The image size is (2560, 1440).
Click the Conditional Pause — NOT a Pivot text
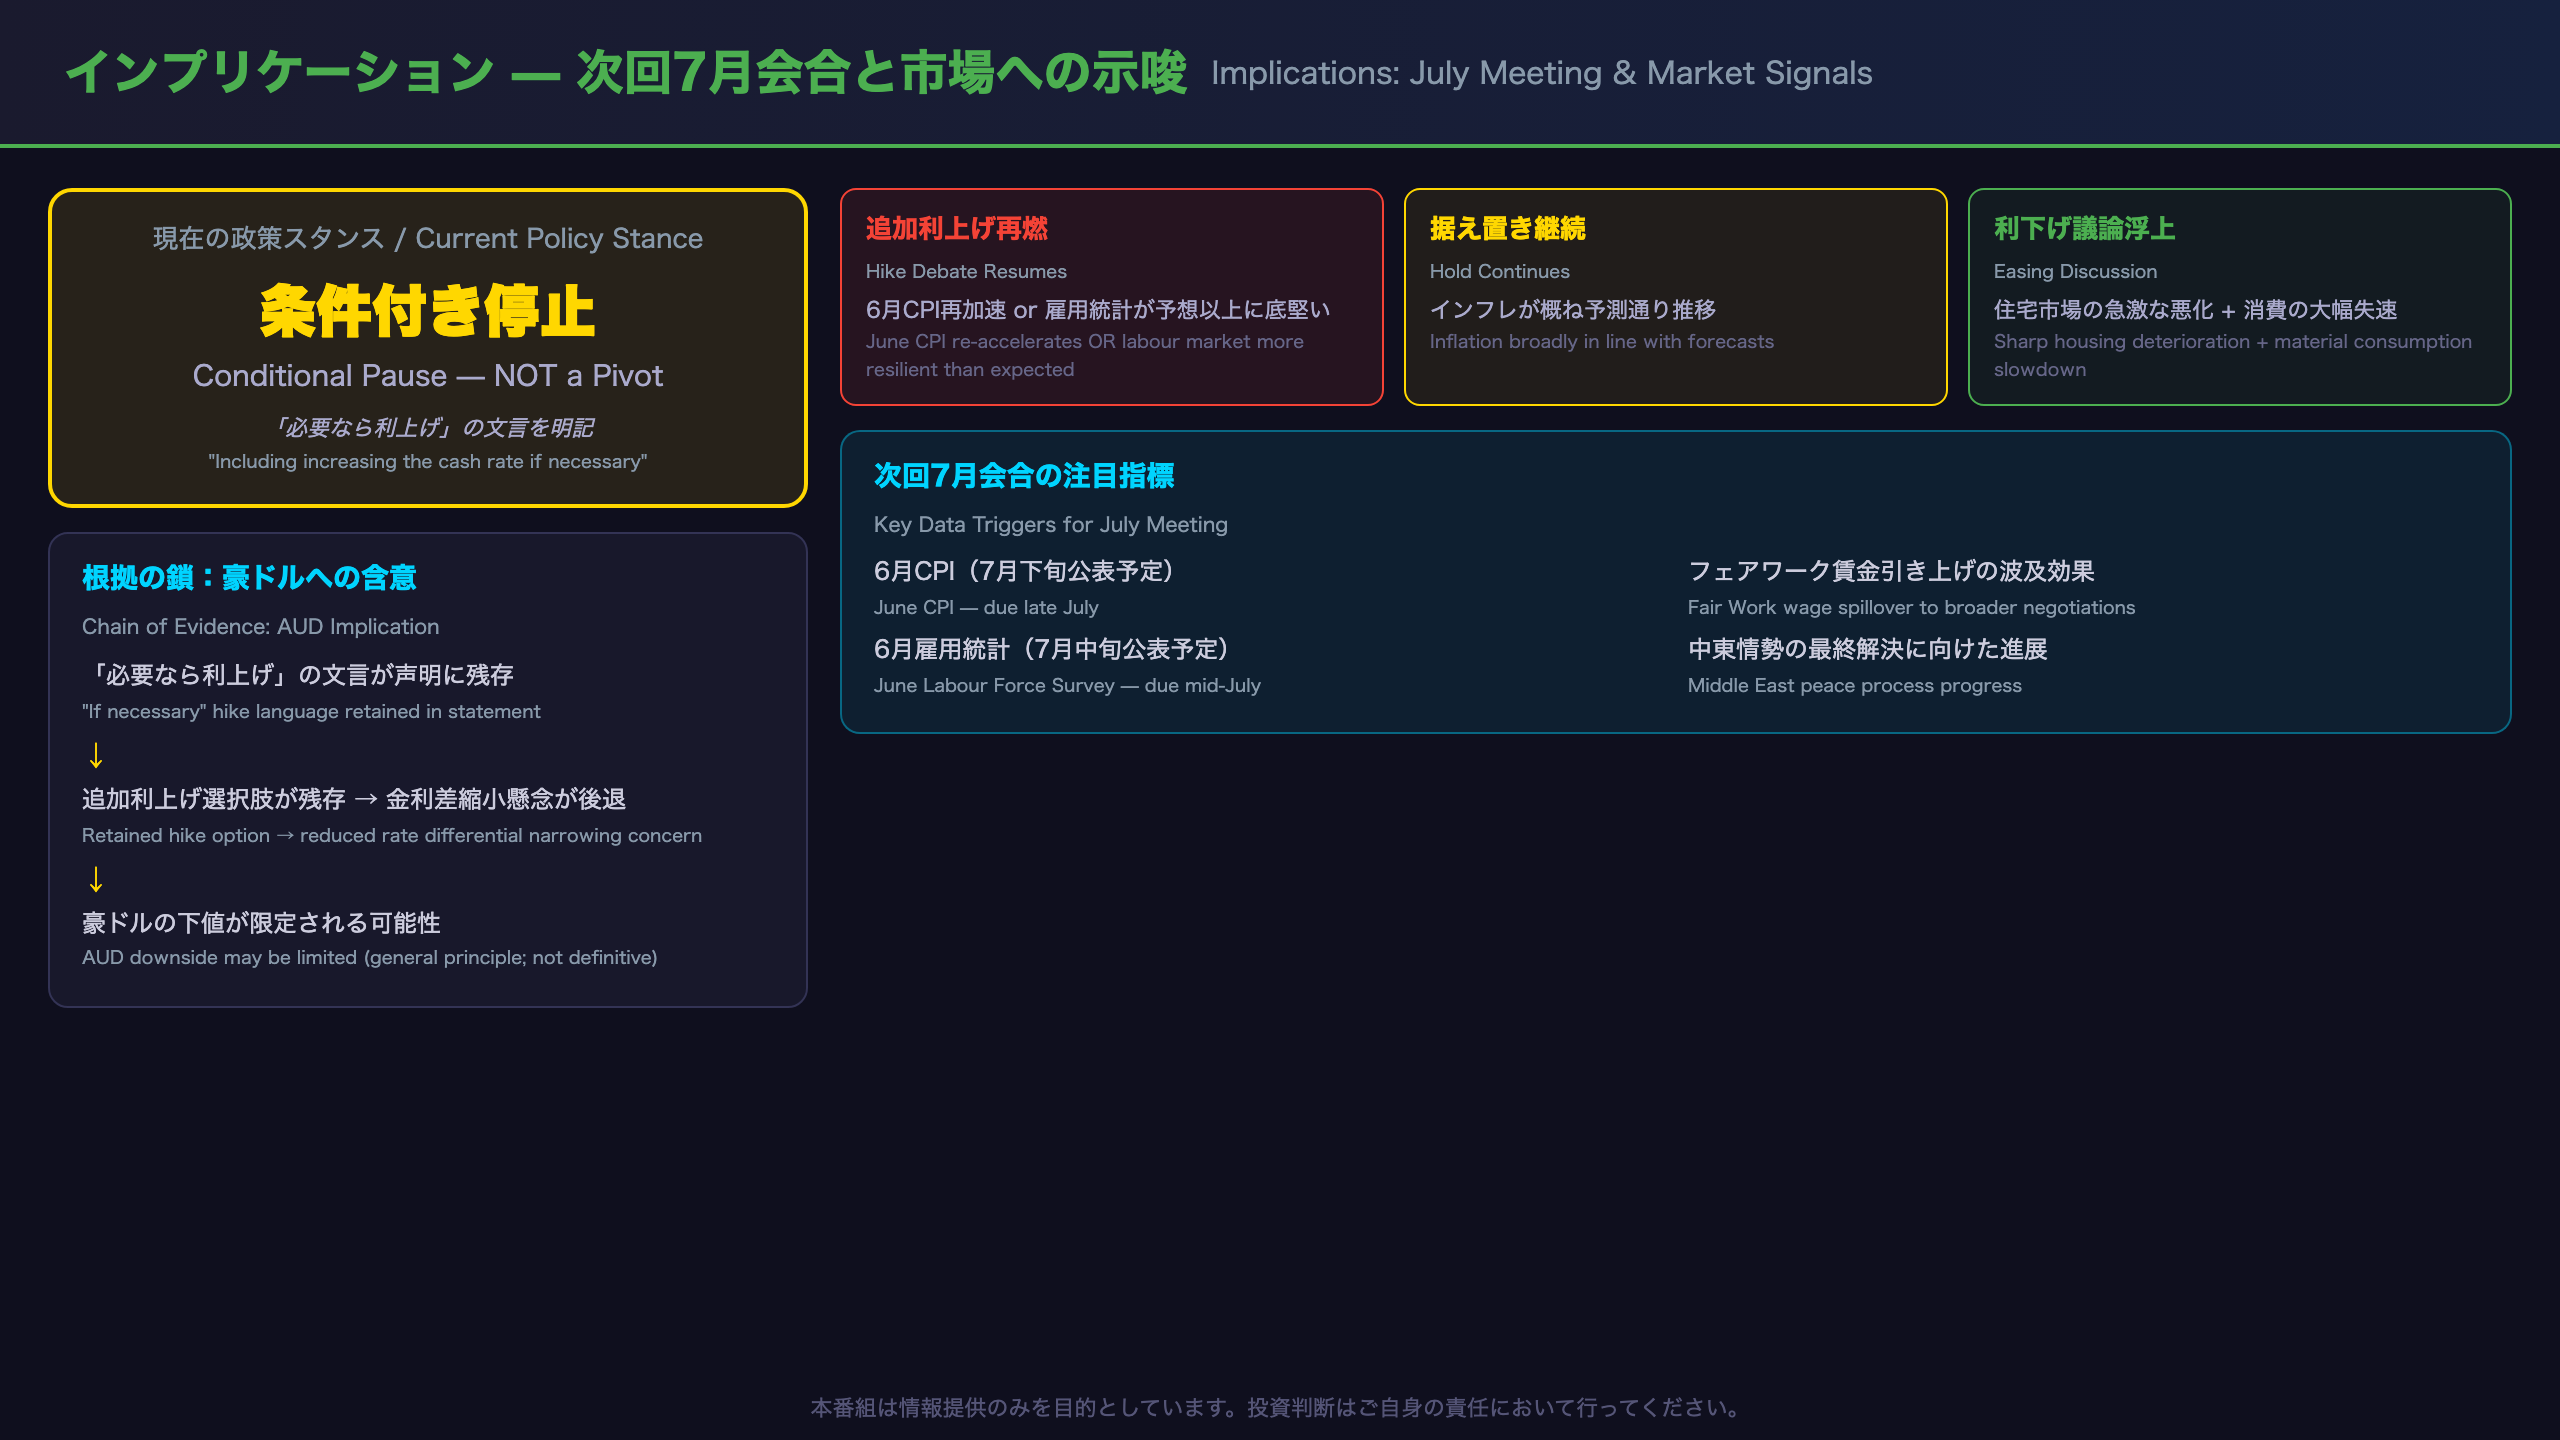tap(427, 376)
